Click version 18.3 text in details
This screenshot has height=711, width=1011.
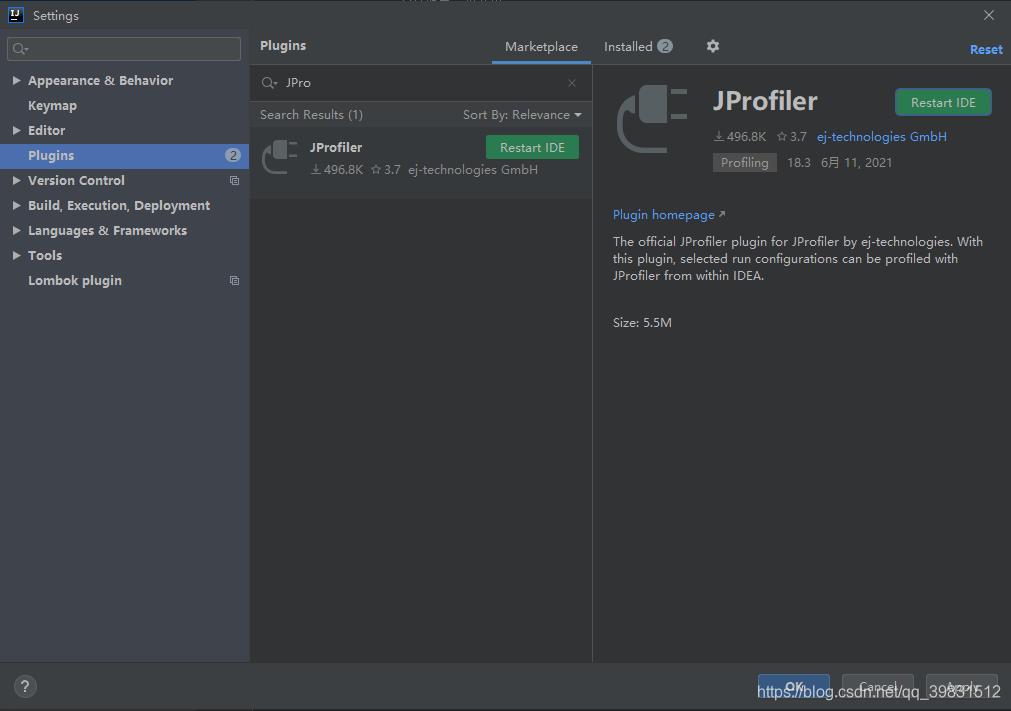[799, 163]
